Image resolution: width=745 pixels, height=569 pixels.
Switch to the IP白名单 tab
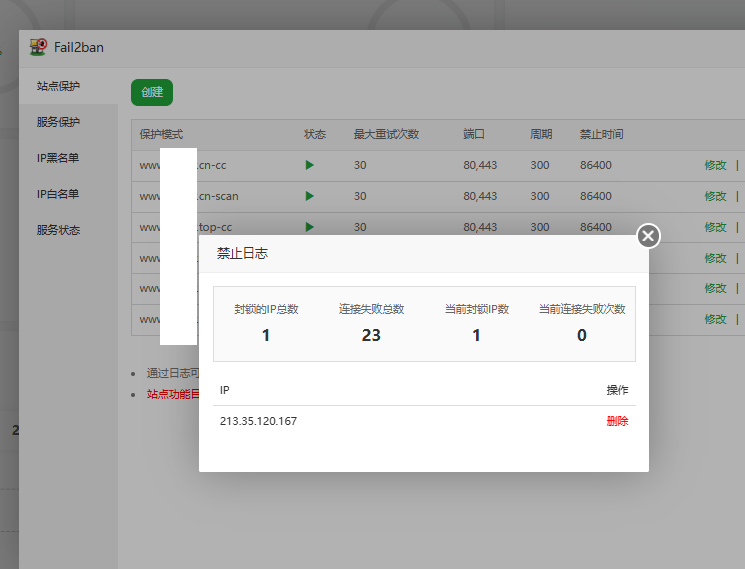(x=68, y=194)
